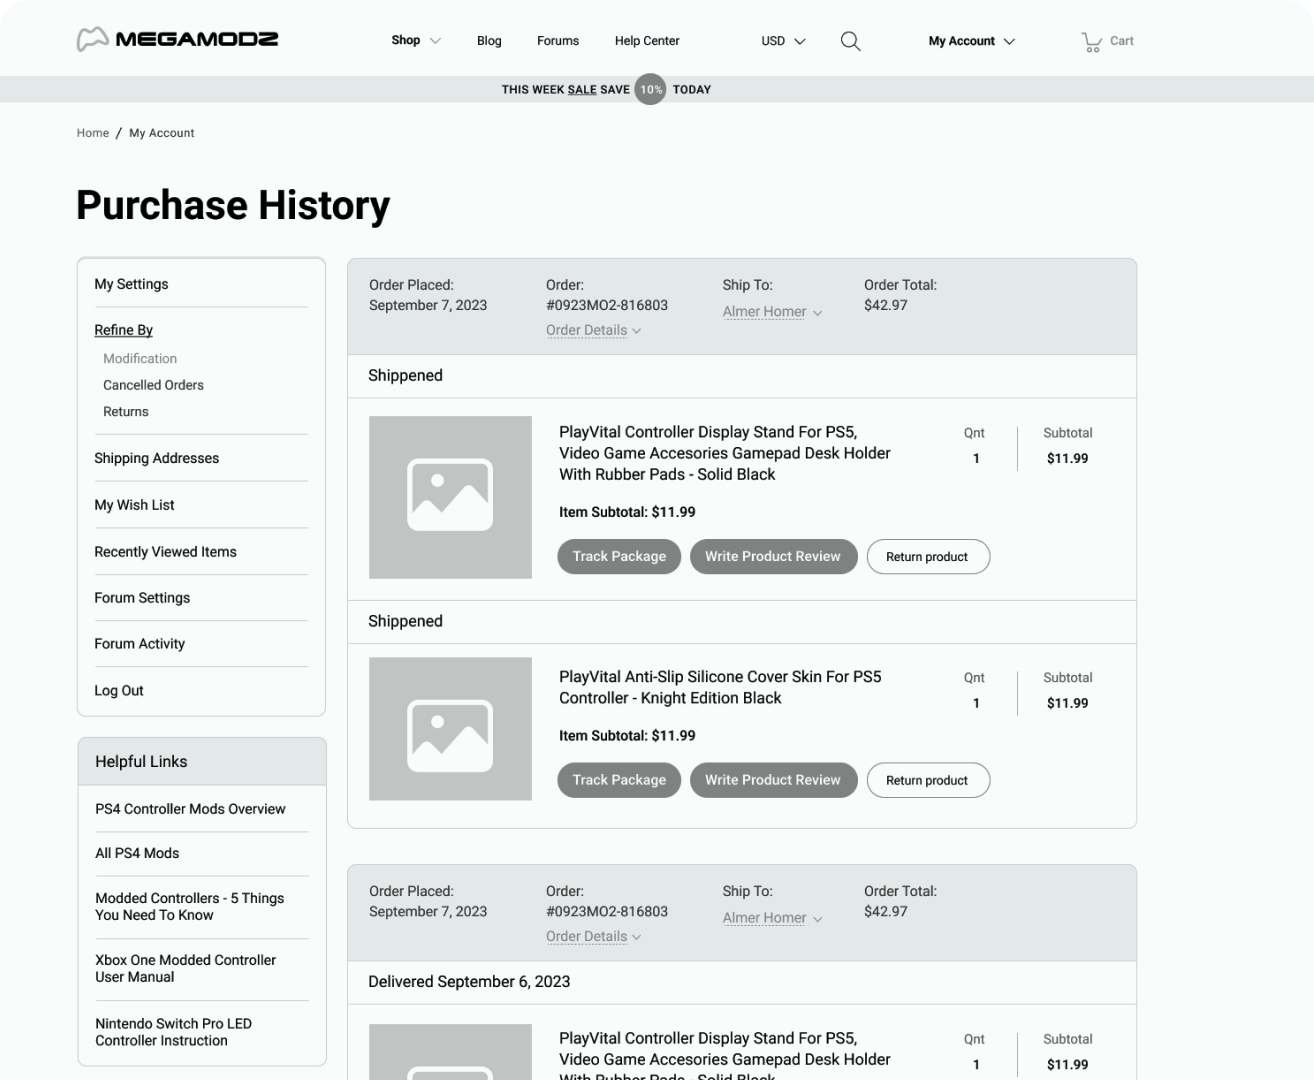
Task: Open the USD currency dropdown
Action: click(782, 41)
